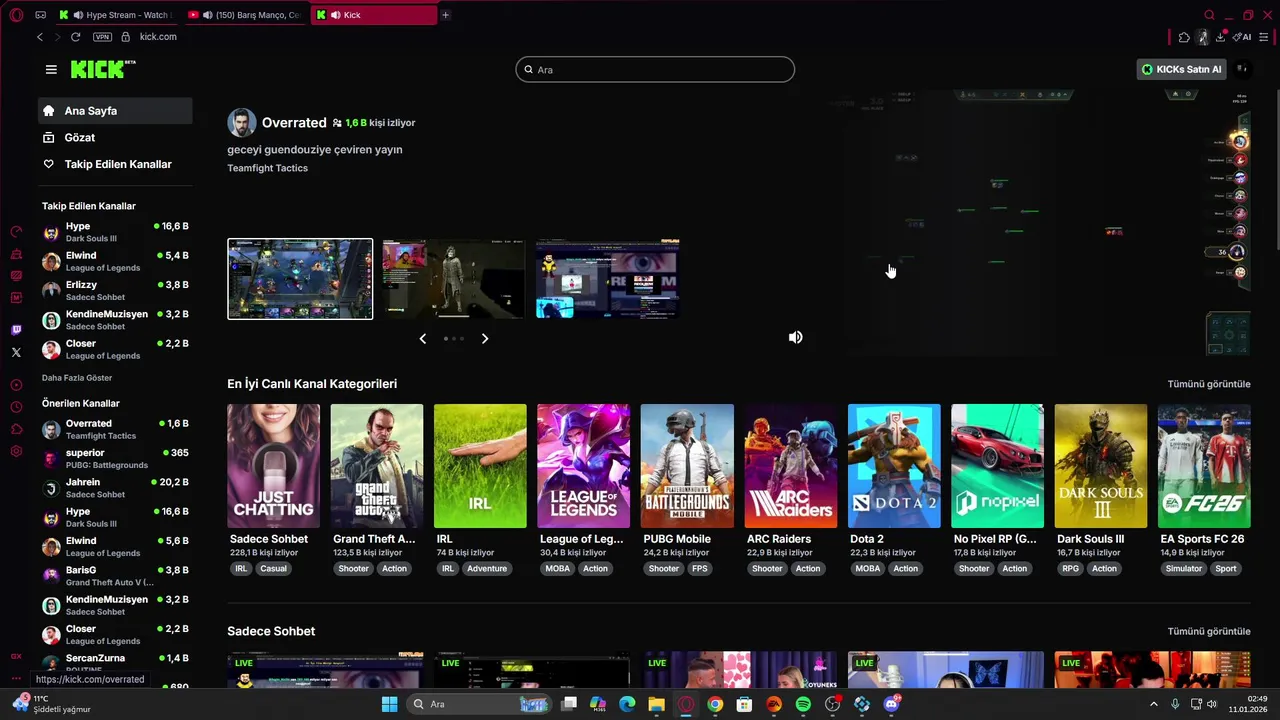Mute audio on the Hype Stream tab
The height and width of the screenshot is (720, 1280).
(78, 15)
